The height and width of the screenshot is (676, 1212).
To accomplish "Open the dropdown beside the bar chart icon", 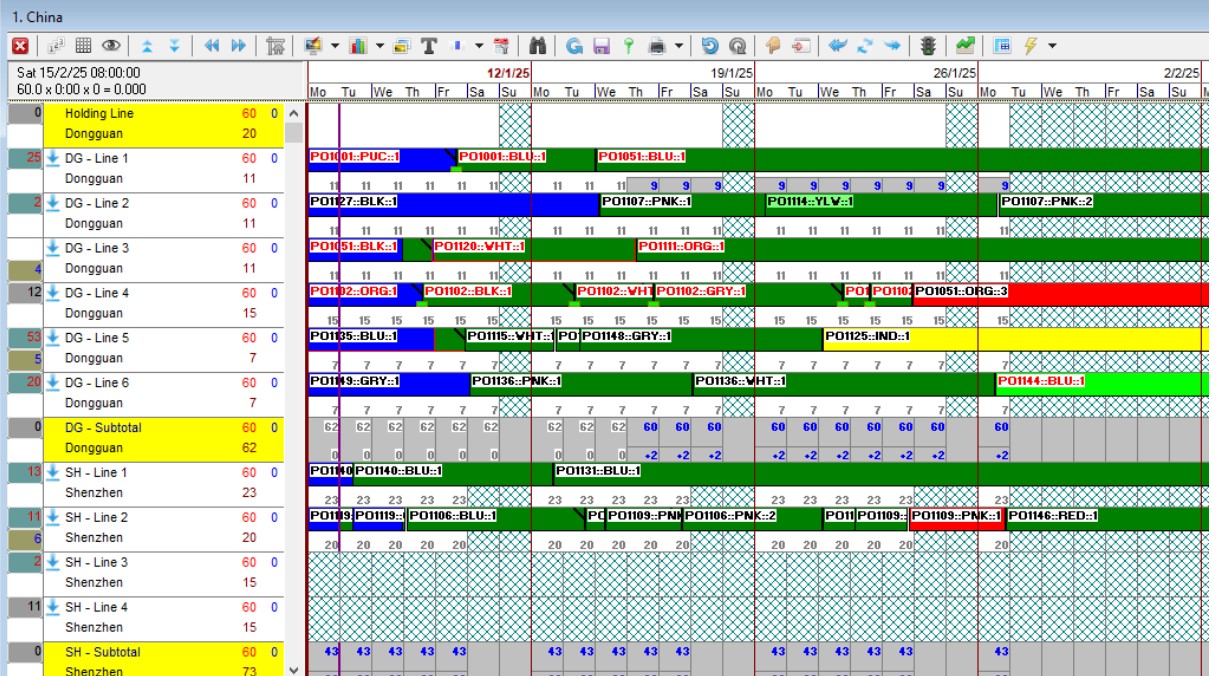I will 378,44.
